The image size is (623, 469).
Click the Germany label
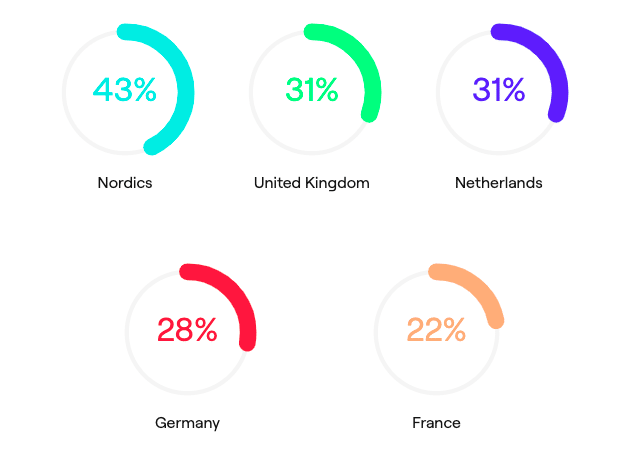(x=187, y=423)
